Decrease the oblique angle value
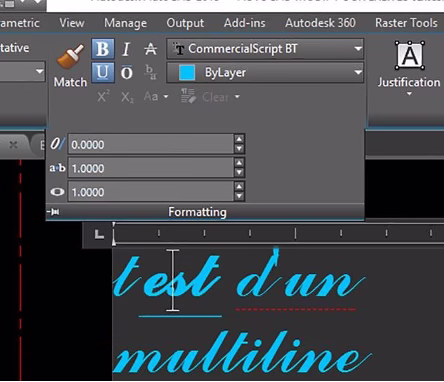 point(239,149)
